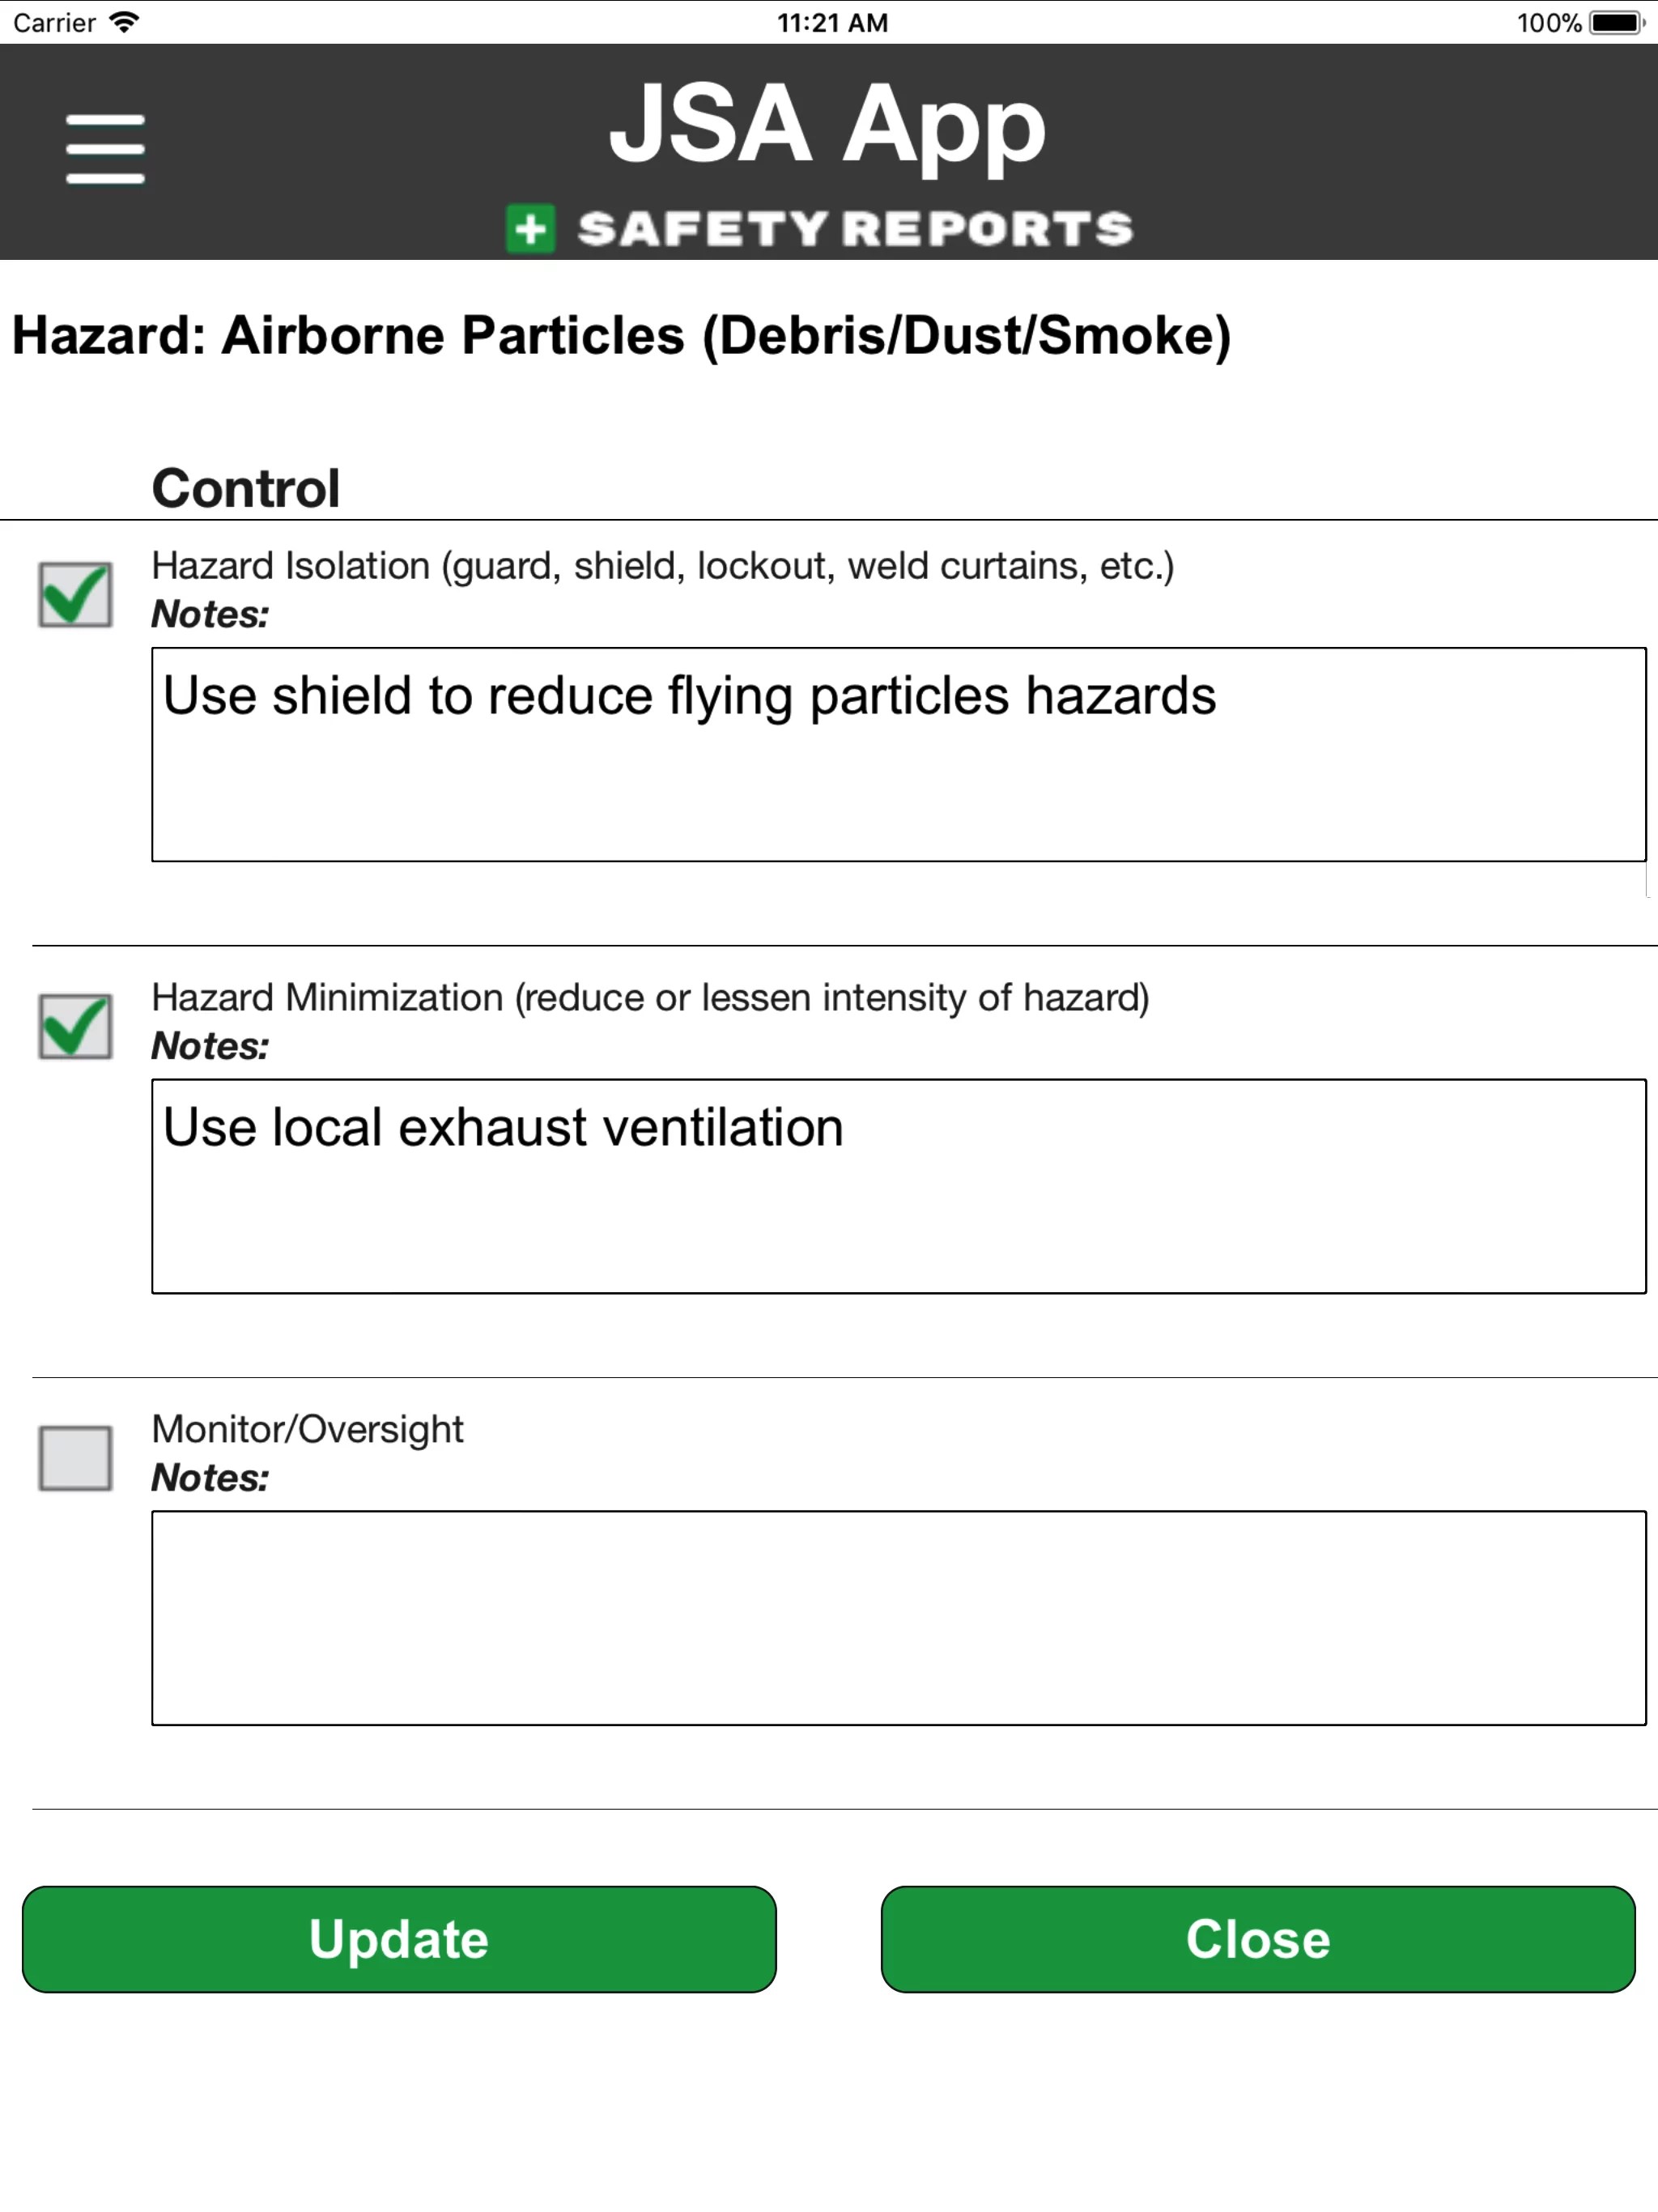Viewport: 1658px width, 2212px height.
Task: Open the hamburger menu
Action: 105,149
